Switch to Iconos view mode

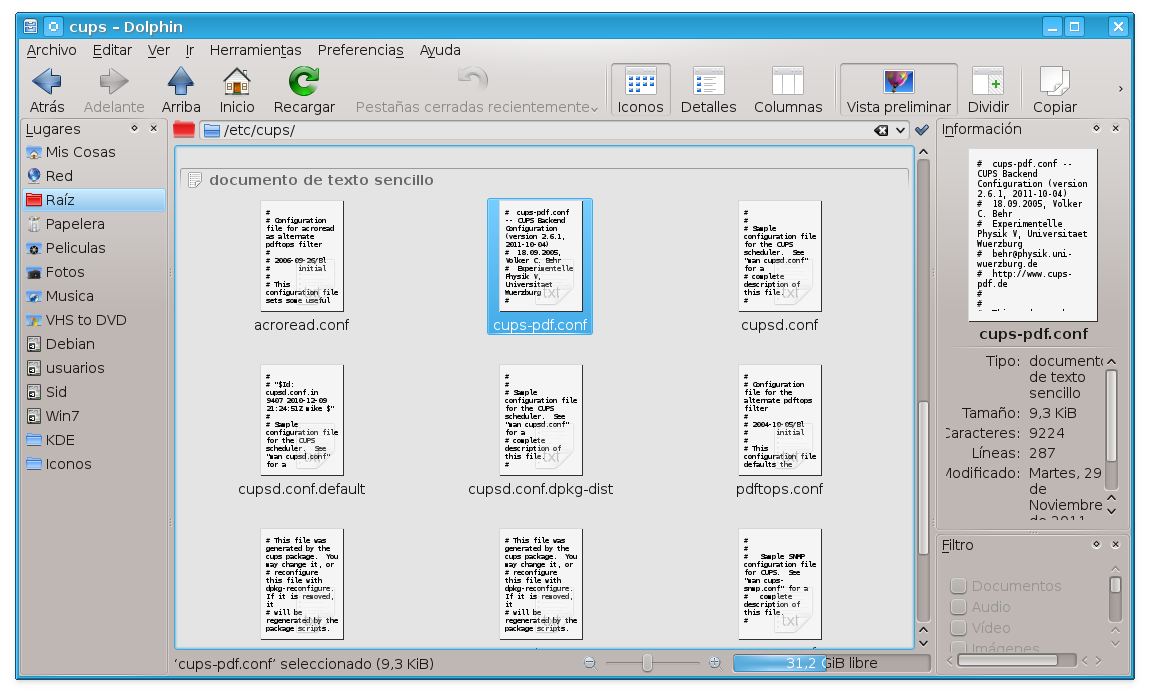[639, 88]
